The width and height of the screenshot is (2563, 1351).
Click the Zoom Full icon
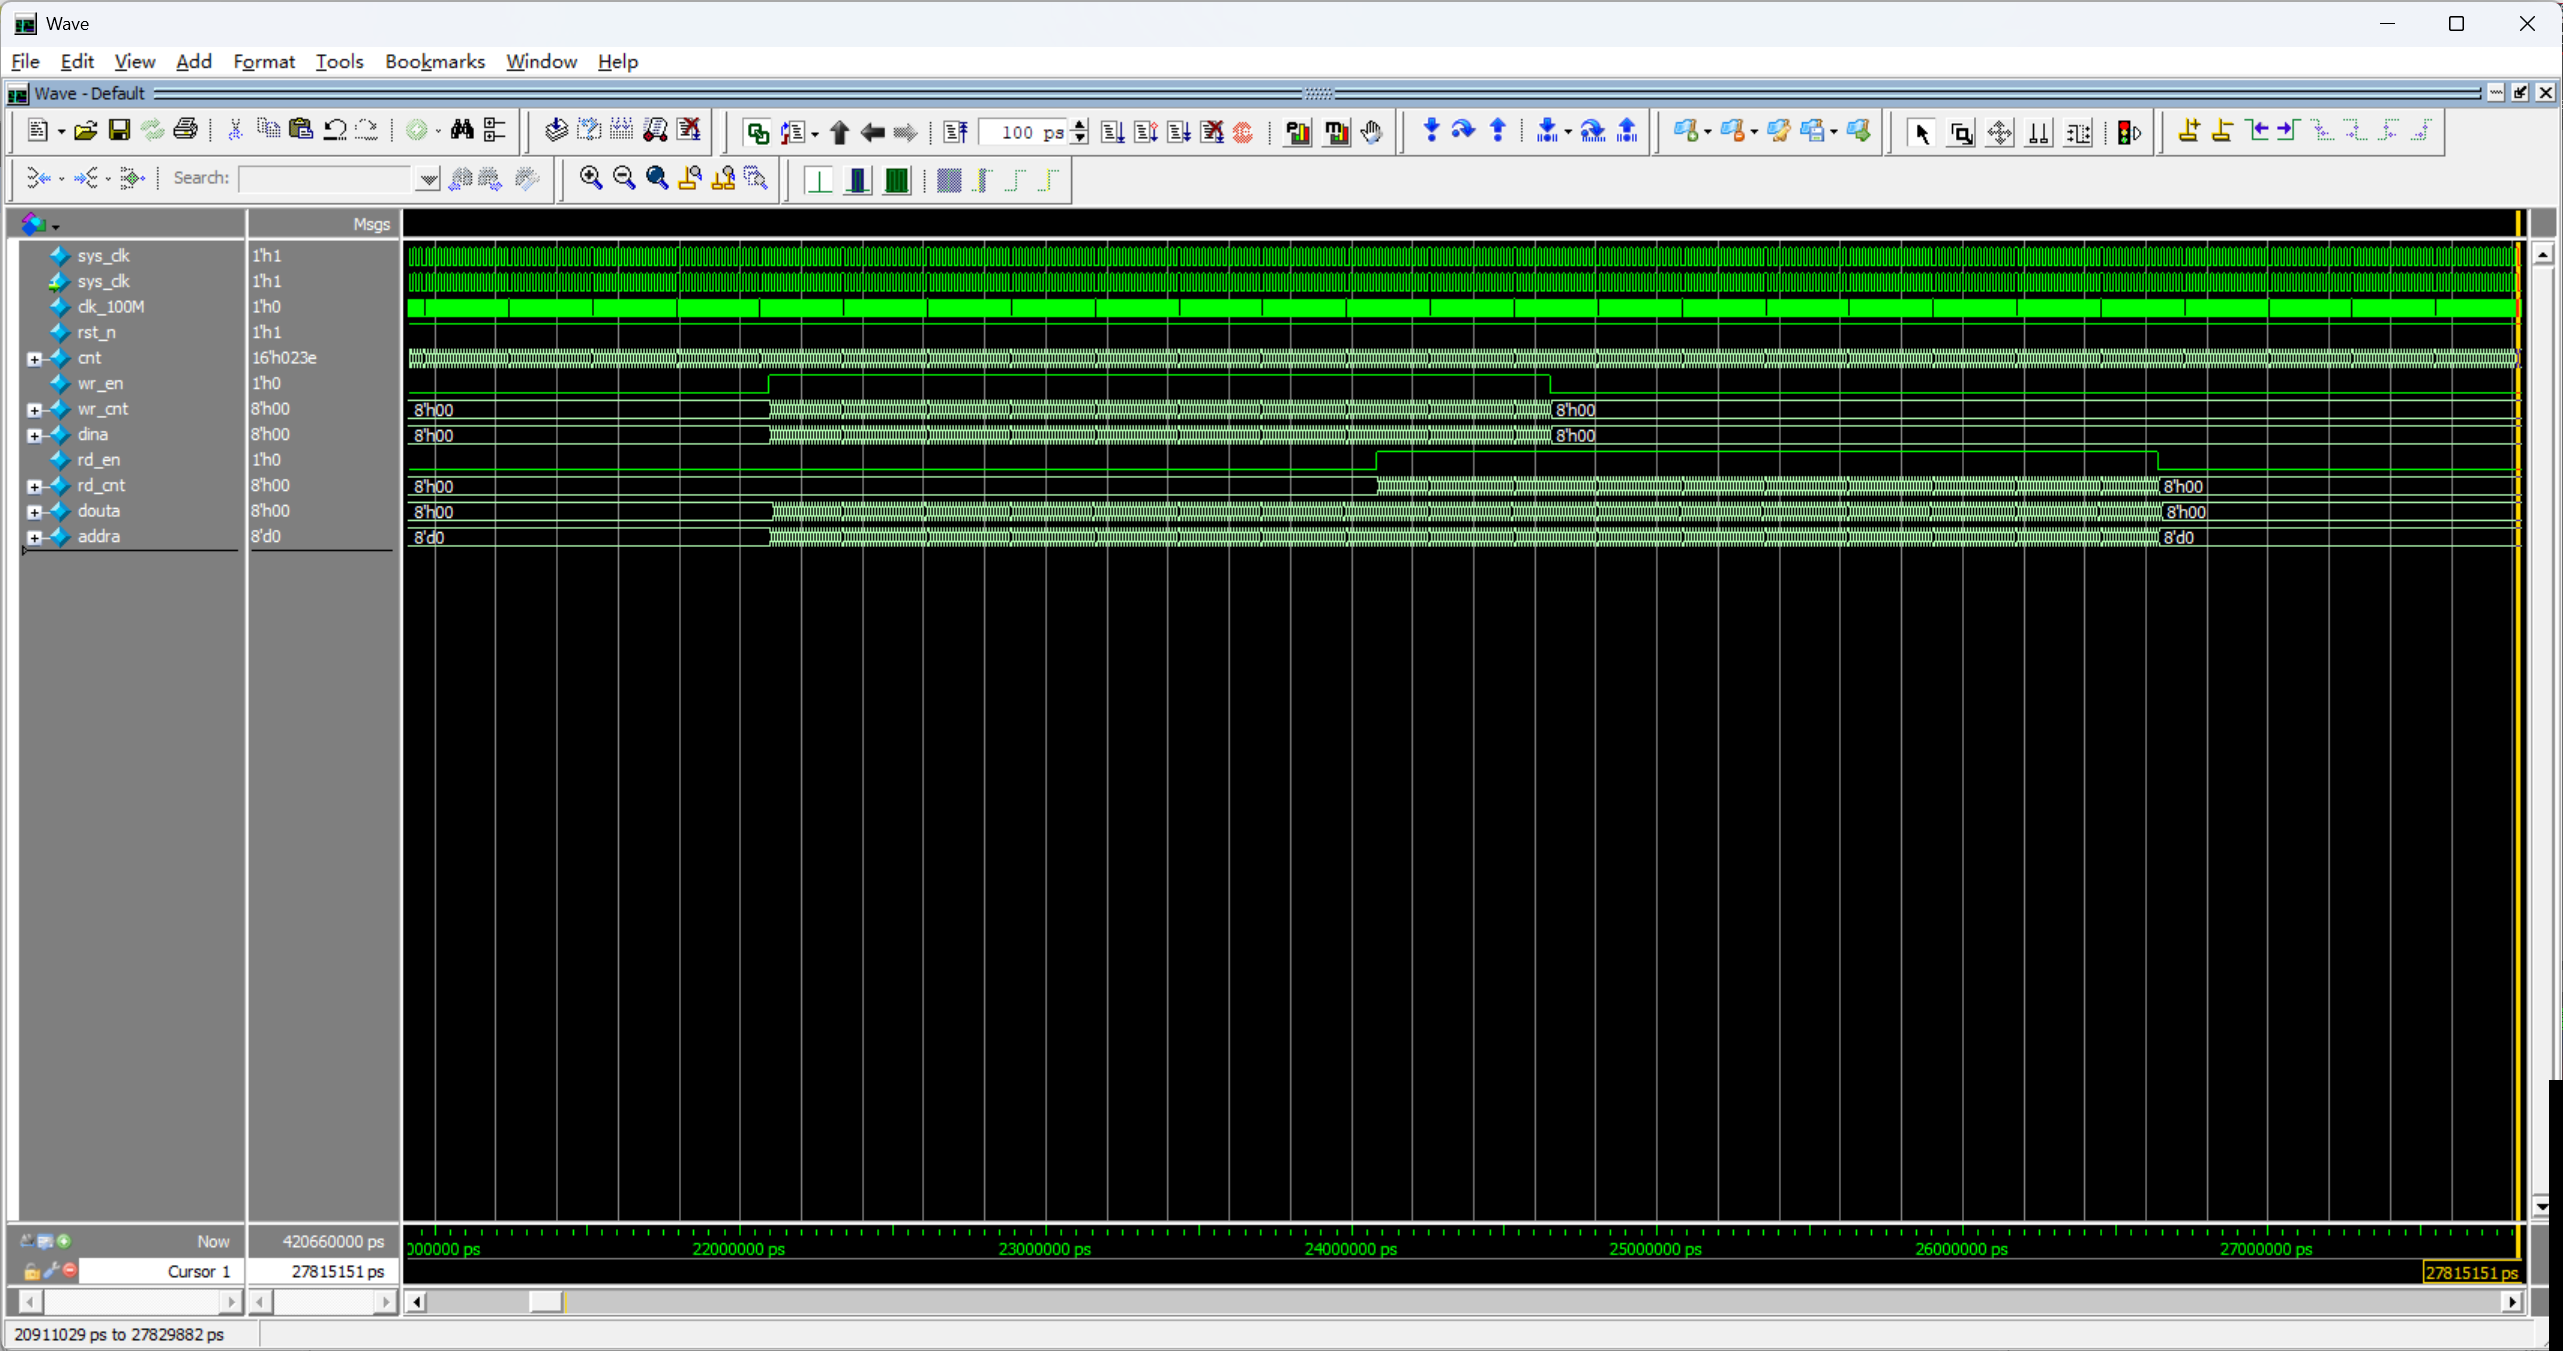coord(657,178)
